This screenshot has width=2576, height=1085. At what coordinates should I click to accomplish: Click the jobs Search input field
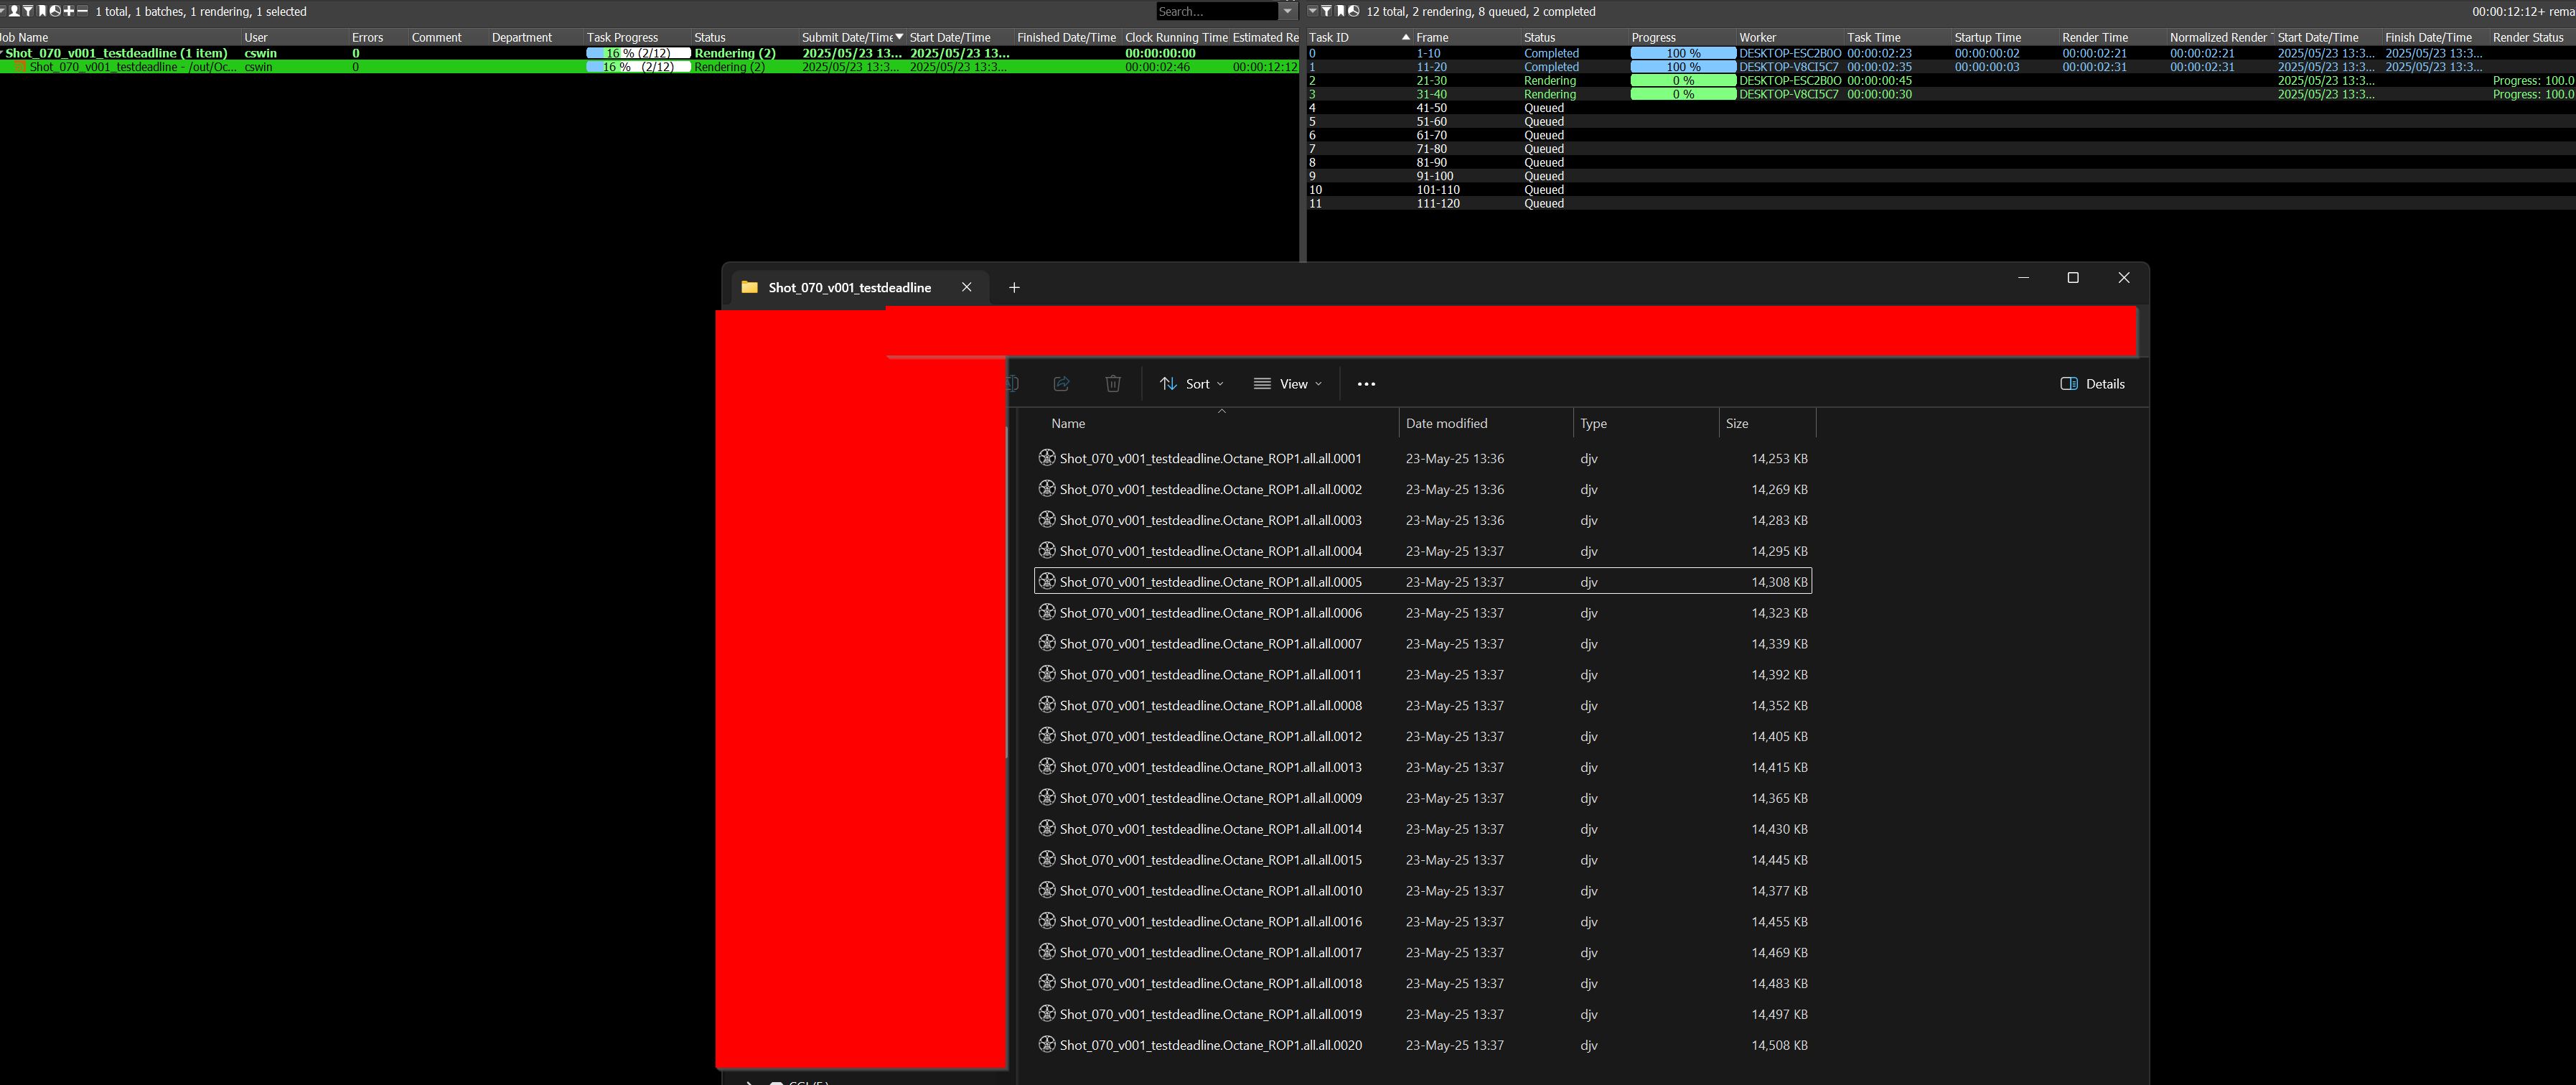(1215, 11)
